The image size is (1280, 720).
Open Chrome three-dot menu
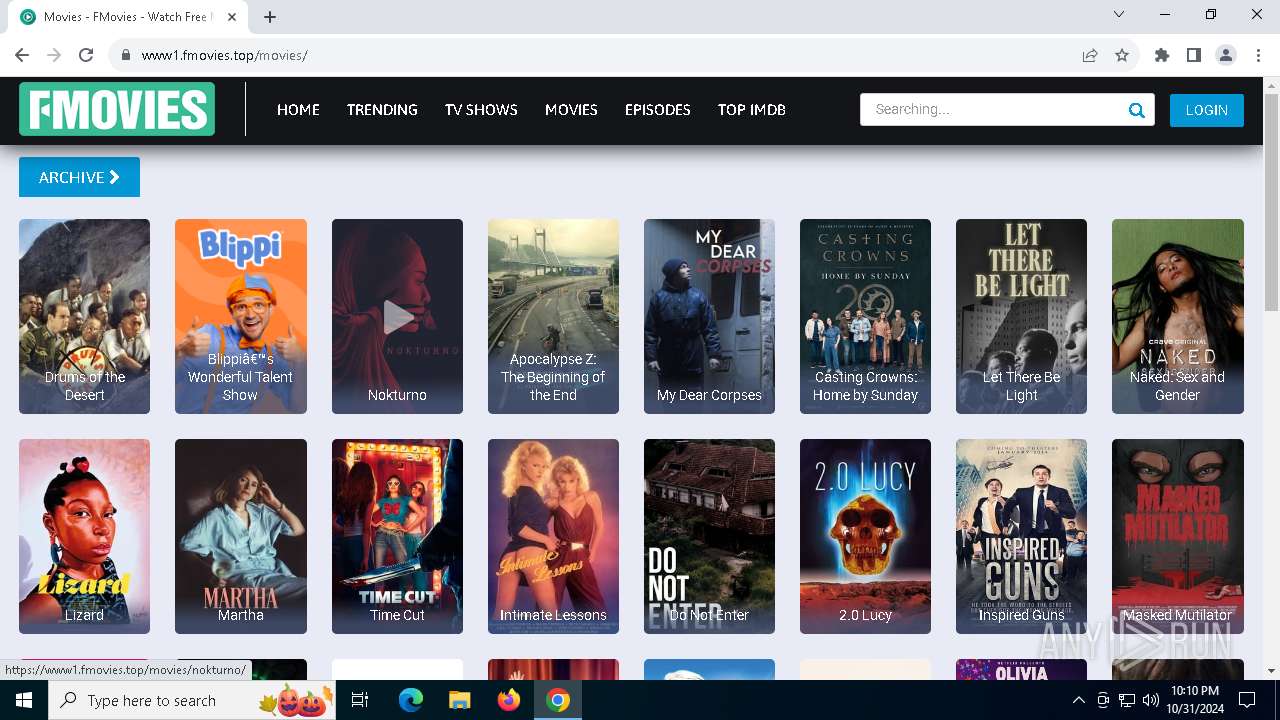coord(1258,55)
